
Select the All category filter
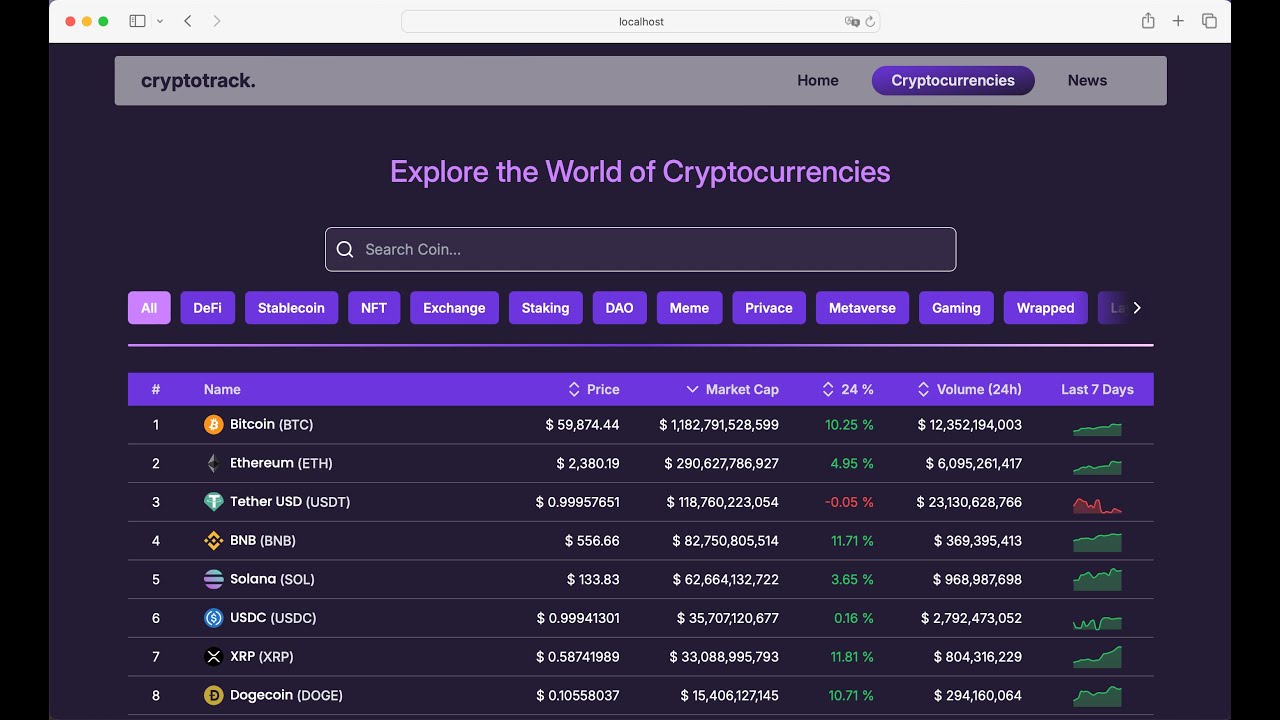149,308
